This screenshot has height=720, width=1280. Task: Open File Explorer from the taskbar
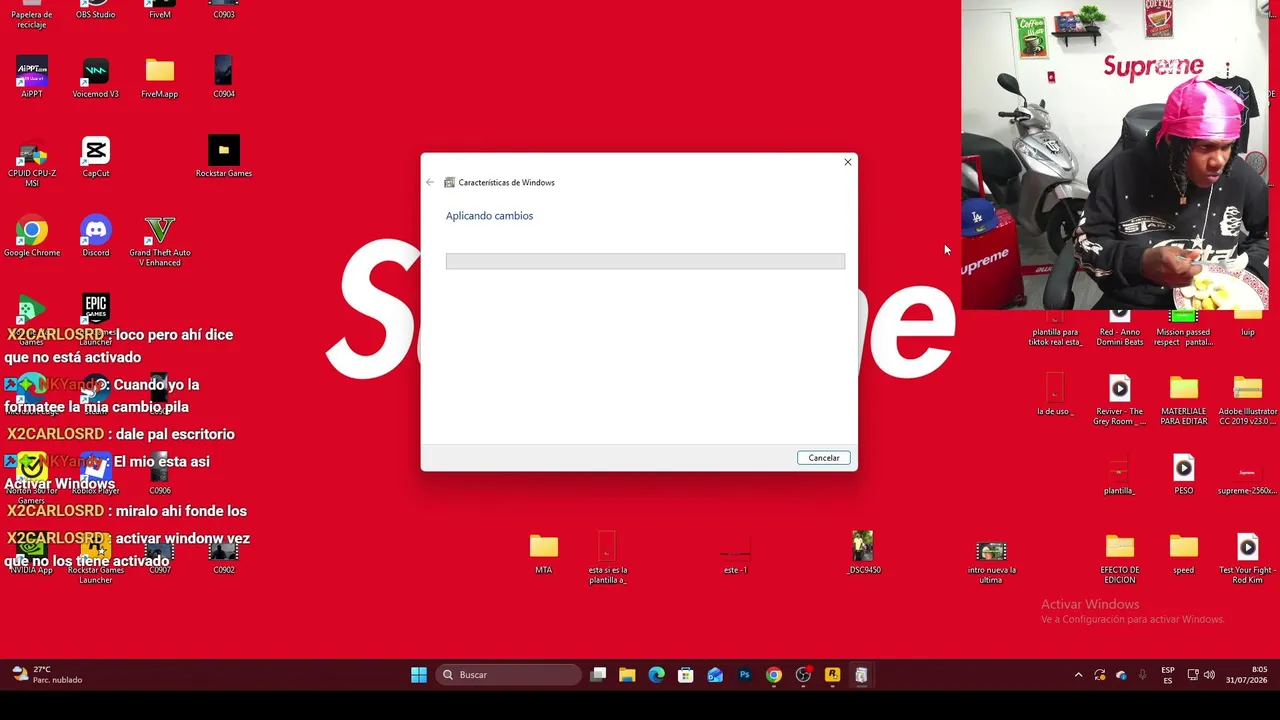(627, 675)
